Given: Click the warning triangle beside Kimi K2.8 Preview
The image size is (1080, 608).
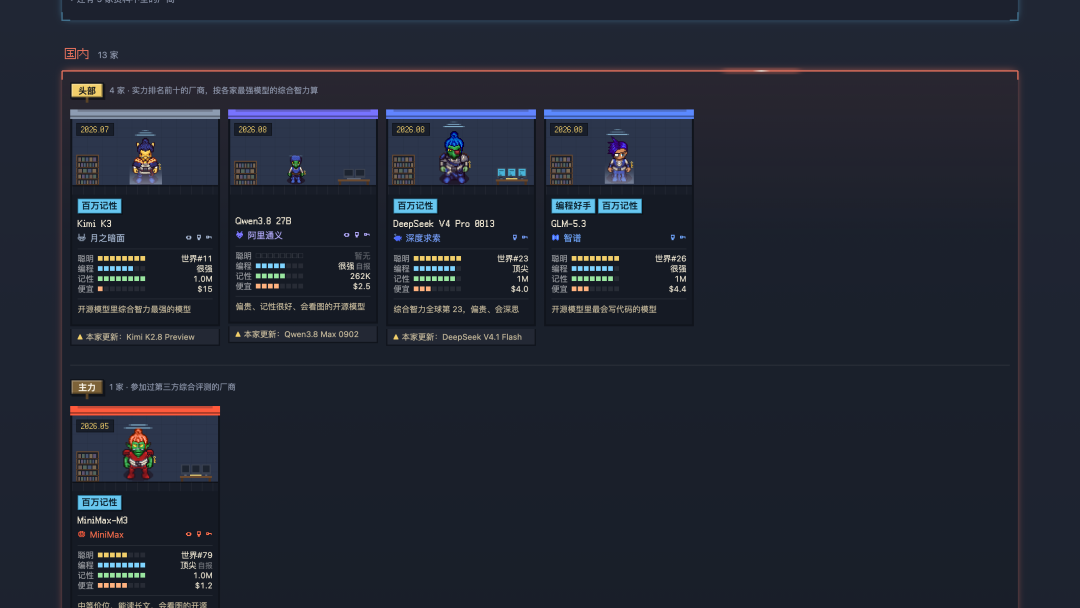Looking at the screenshot, I should coord(80,337).
